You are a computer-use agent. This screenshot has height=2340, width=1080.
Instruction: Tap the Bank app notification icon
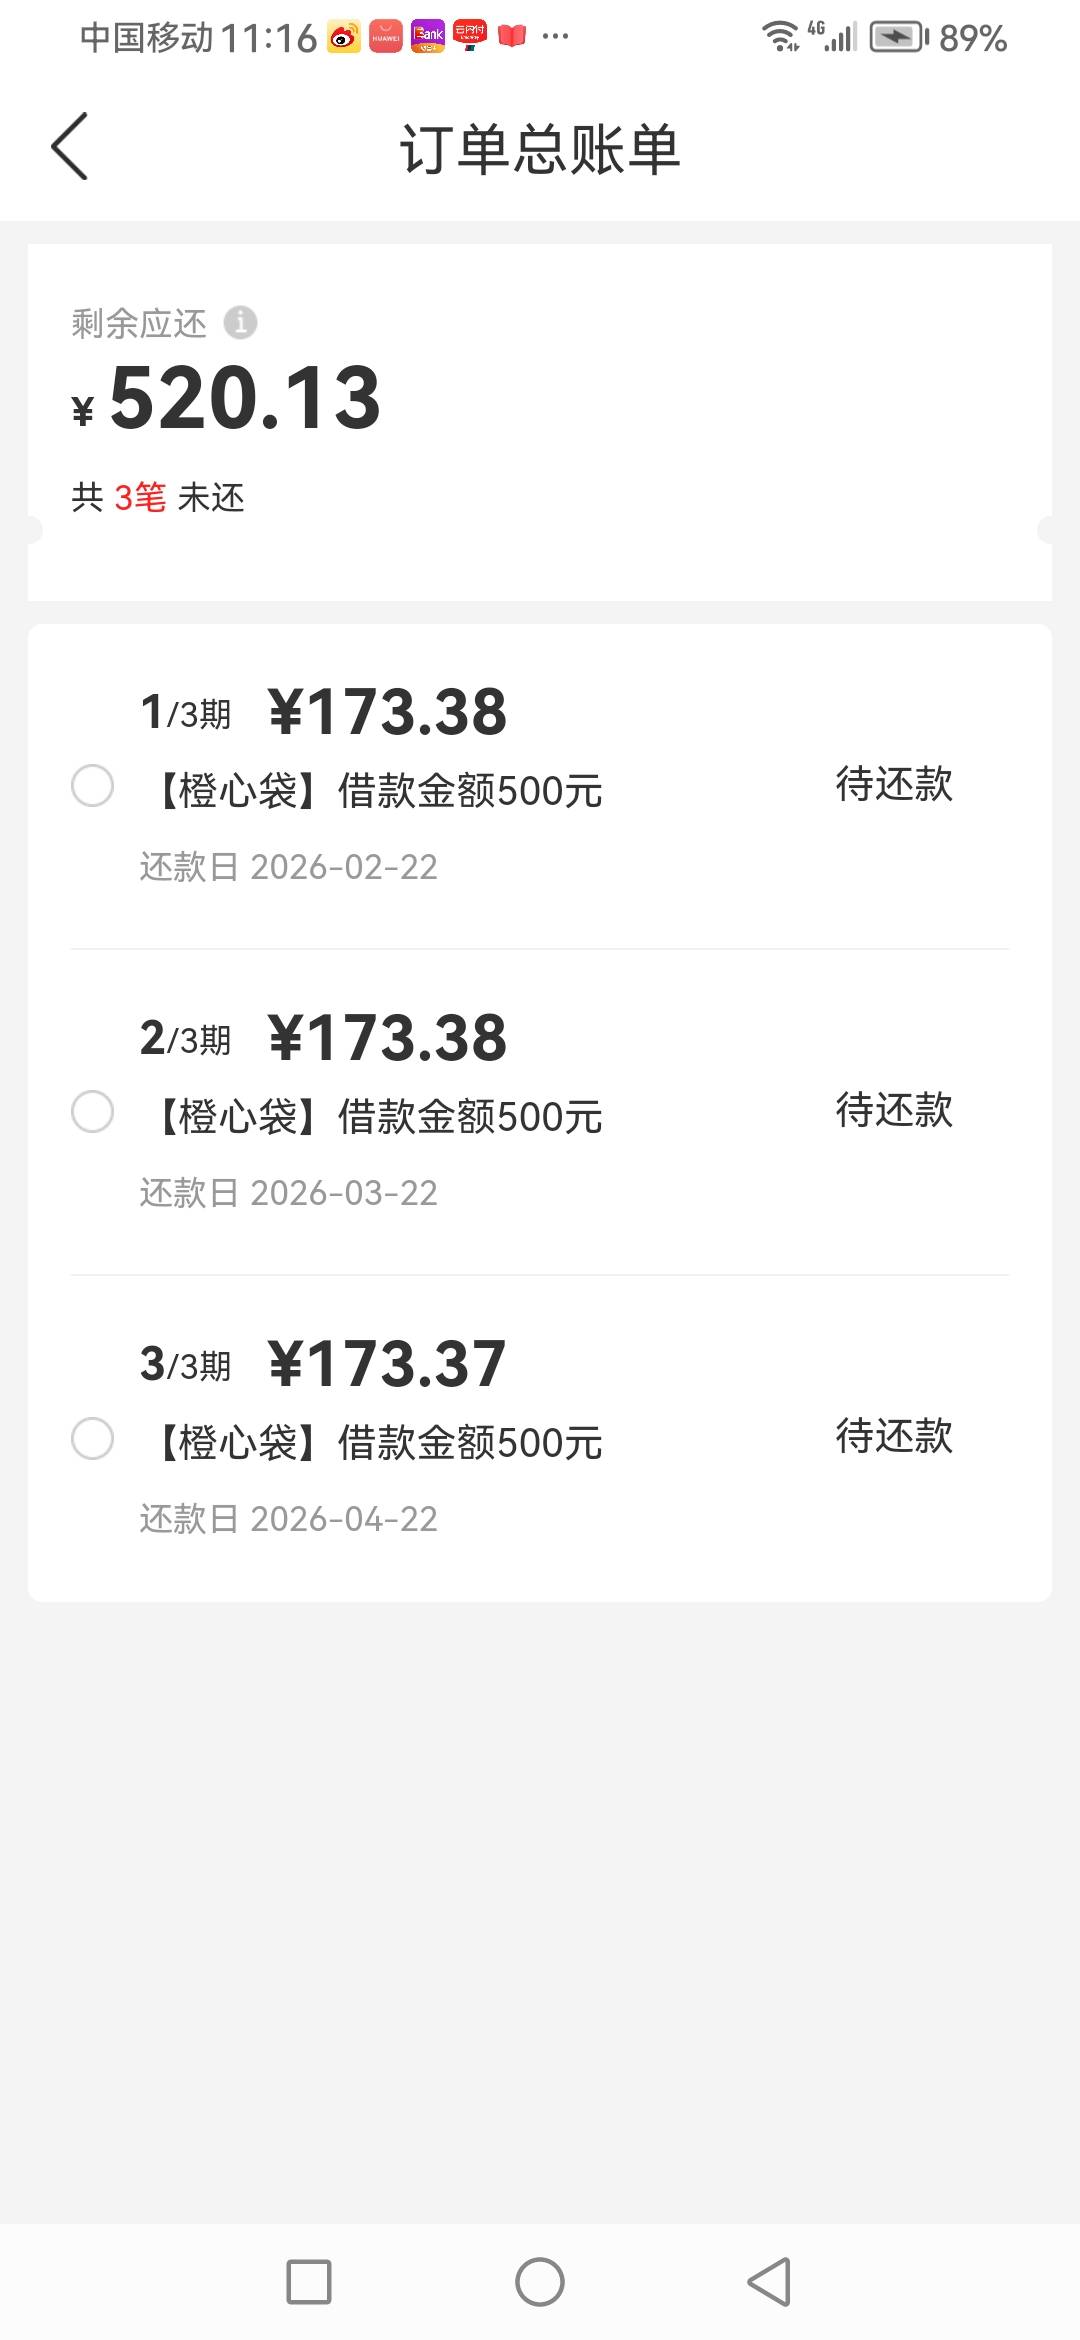428,37
